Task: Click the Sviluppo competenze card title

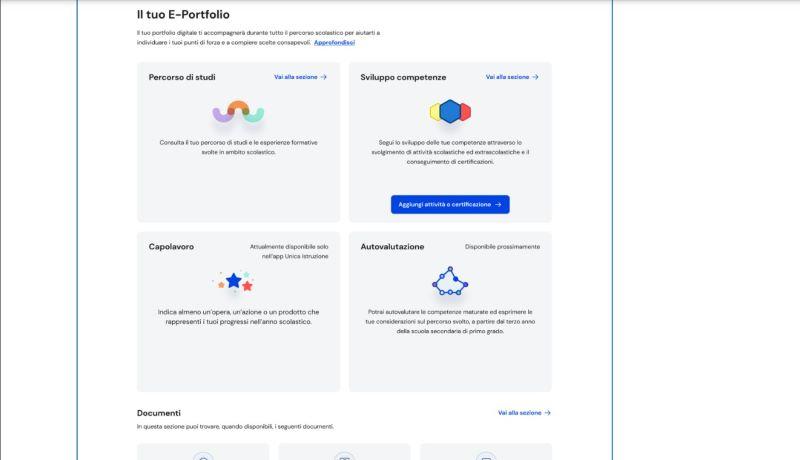Action: click(403, 77)
